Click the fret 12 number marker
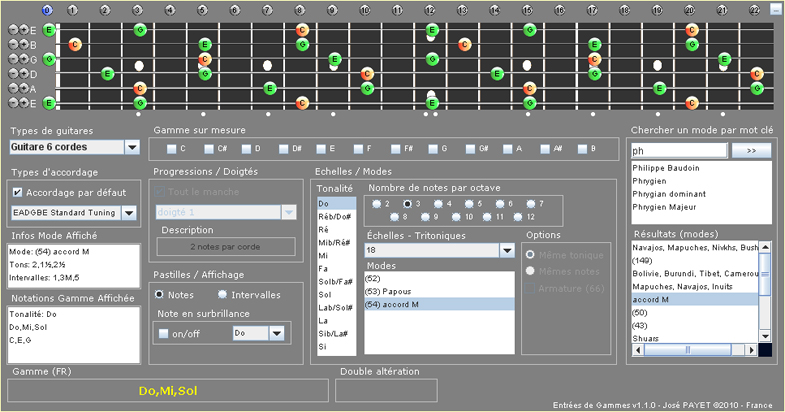Screen dimensions: 785x412 431,10
